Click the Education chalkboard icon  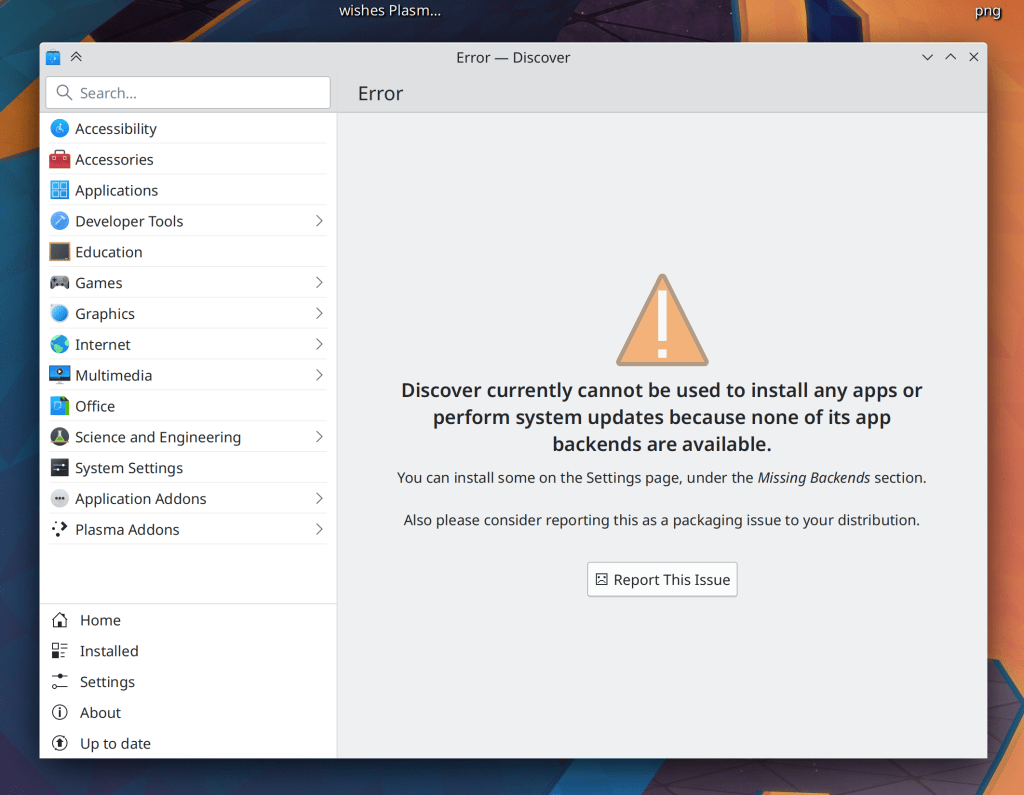[x=60, y=252]
